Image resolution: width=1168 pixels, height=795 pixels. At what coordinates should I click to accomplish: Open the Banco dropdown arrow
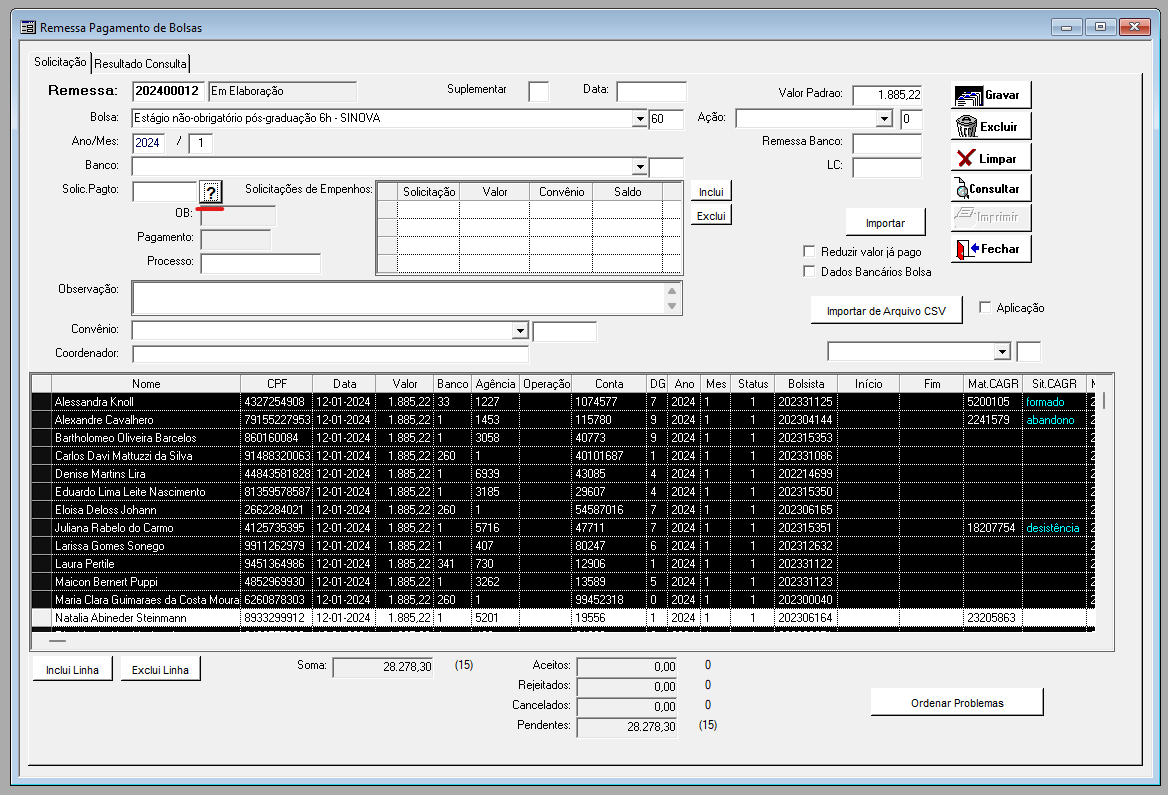coord(640,167)
